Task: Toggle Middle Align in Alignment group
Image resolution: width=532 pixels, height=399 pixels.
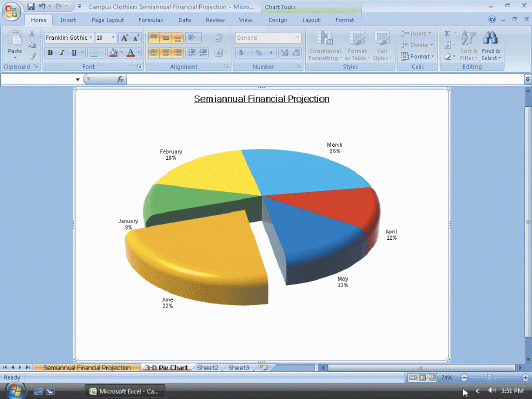Action: coord(166,38)
